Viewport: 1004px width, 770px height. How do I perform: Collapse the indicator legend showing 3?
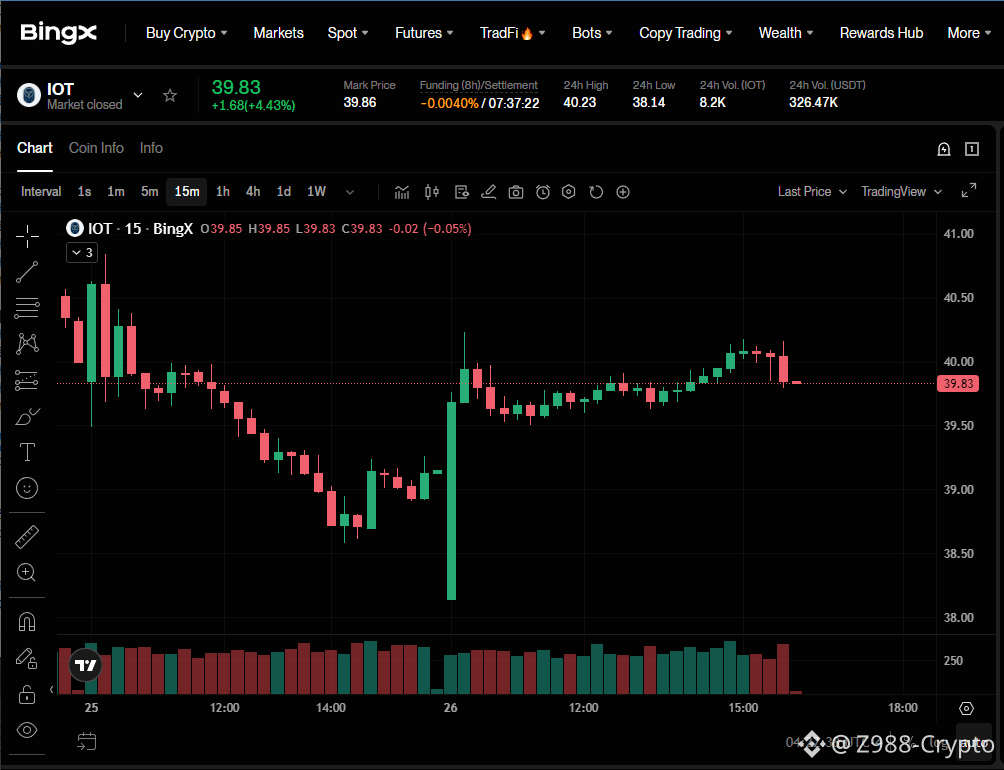[82, 252]
